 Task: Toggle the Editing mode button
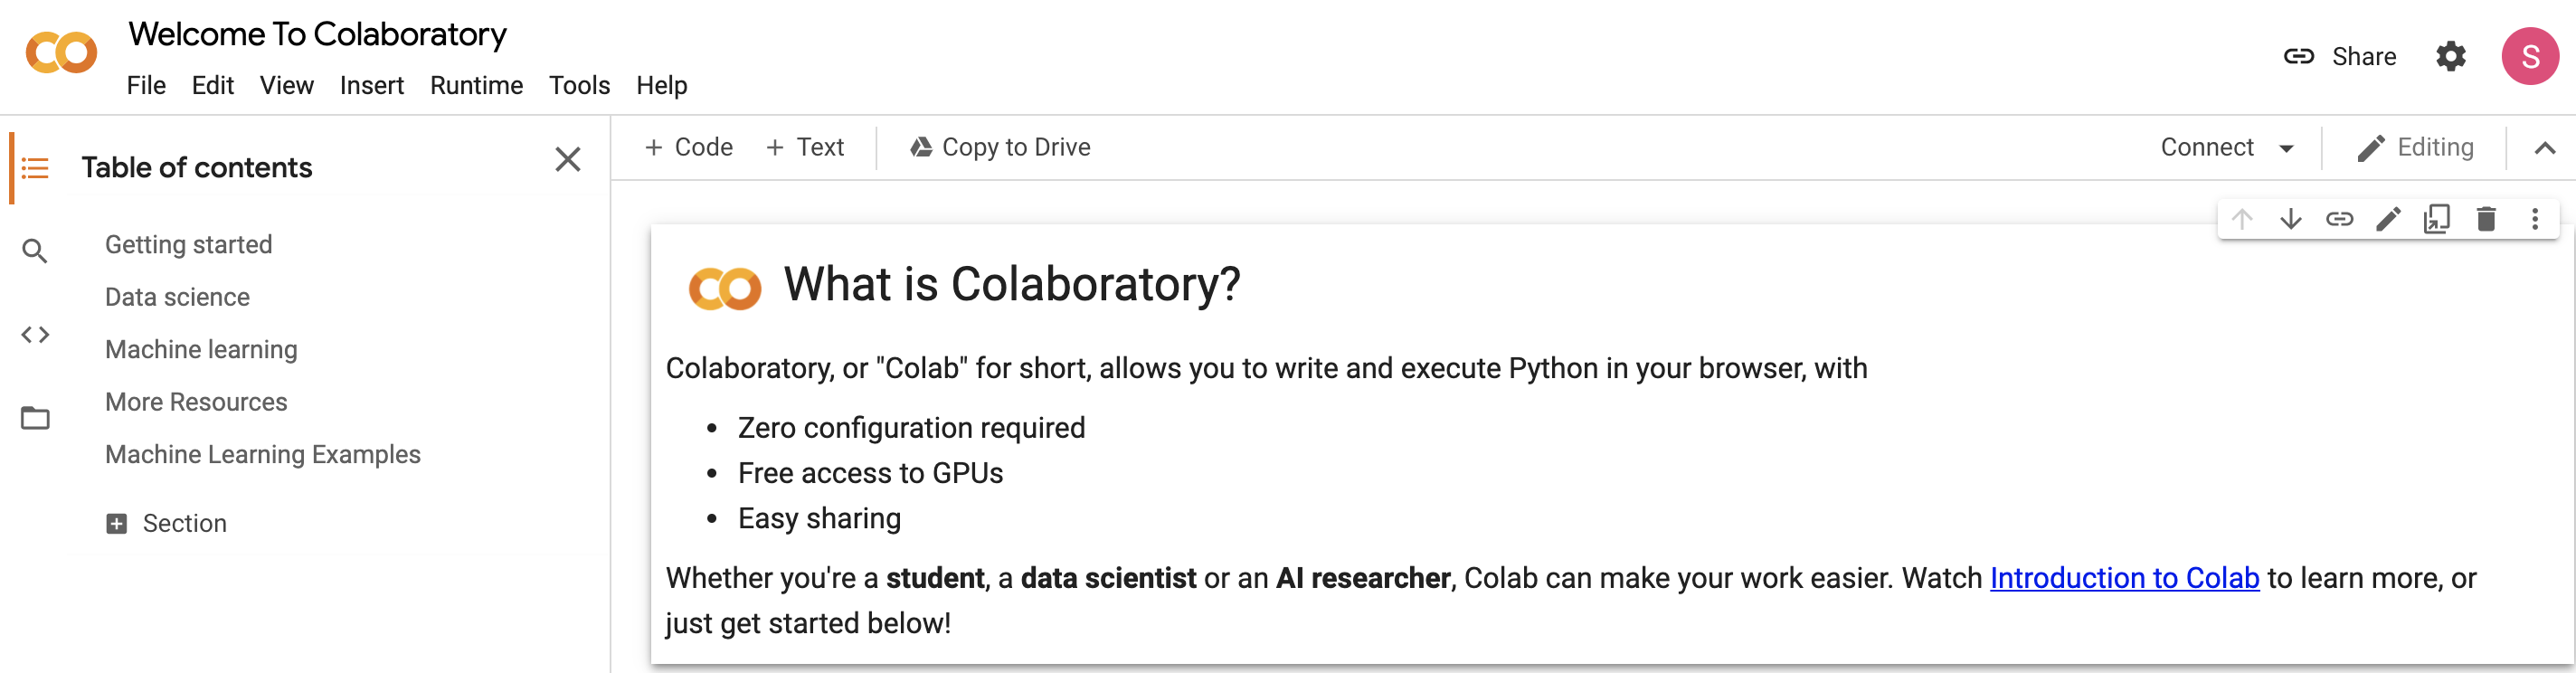coord(2414,148)
